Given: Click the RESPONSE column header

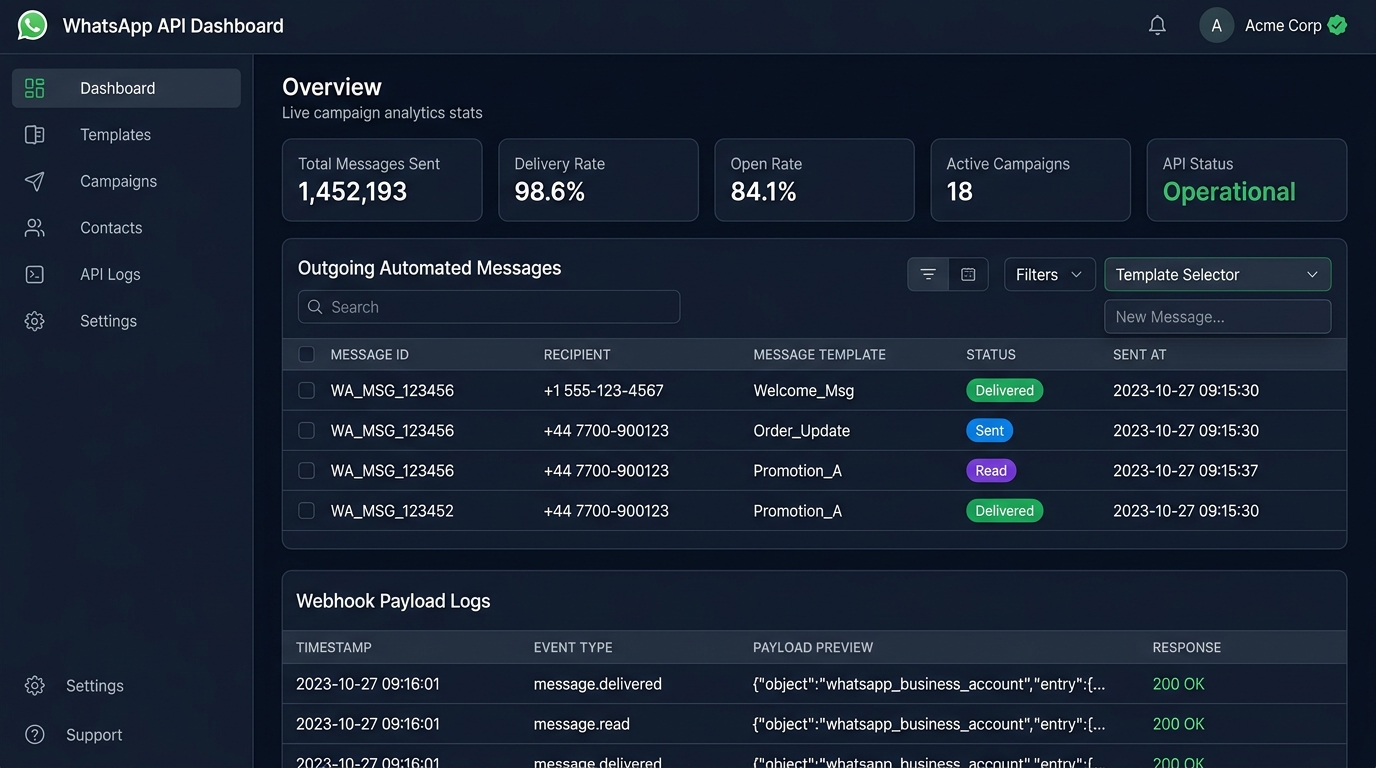Looking at the screenshot, I should 1187,647.
